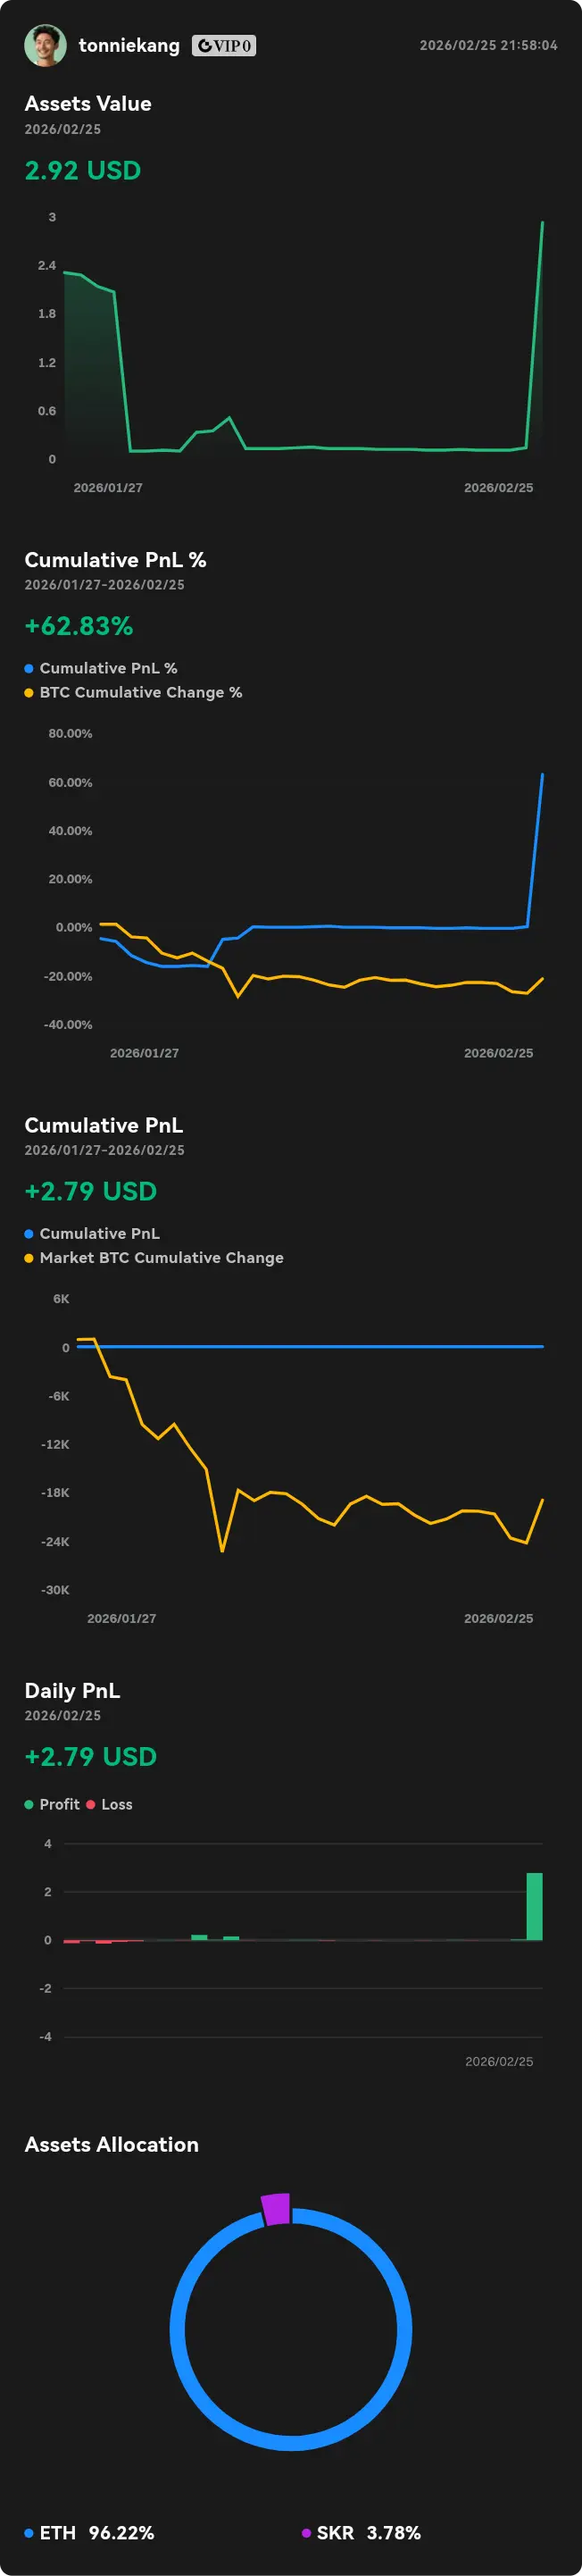Click the green Profit legend dot
This screenshot has height=2576, width=582.
click(x=29, y=1804)
